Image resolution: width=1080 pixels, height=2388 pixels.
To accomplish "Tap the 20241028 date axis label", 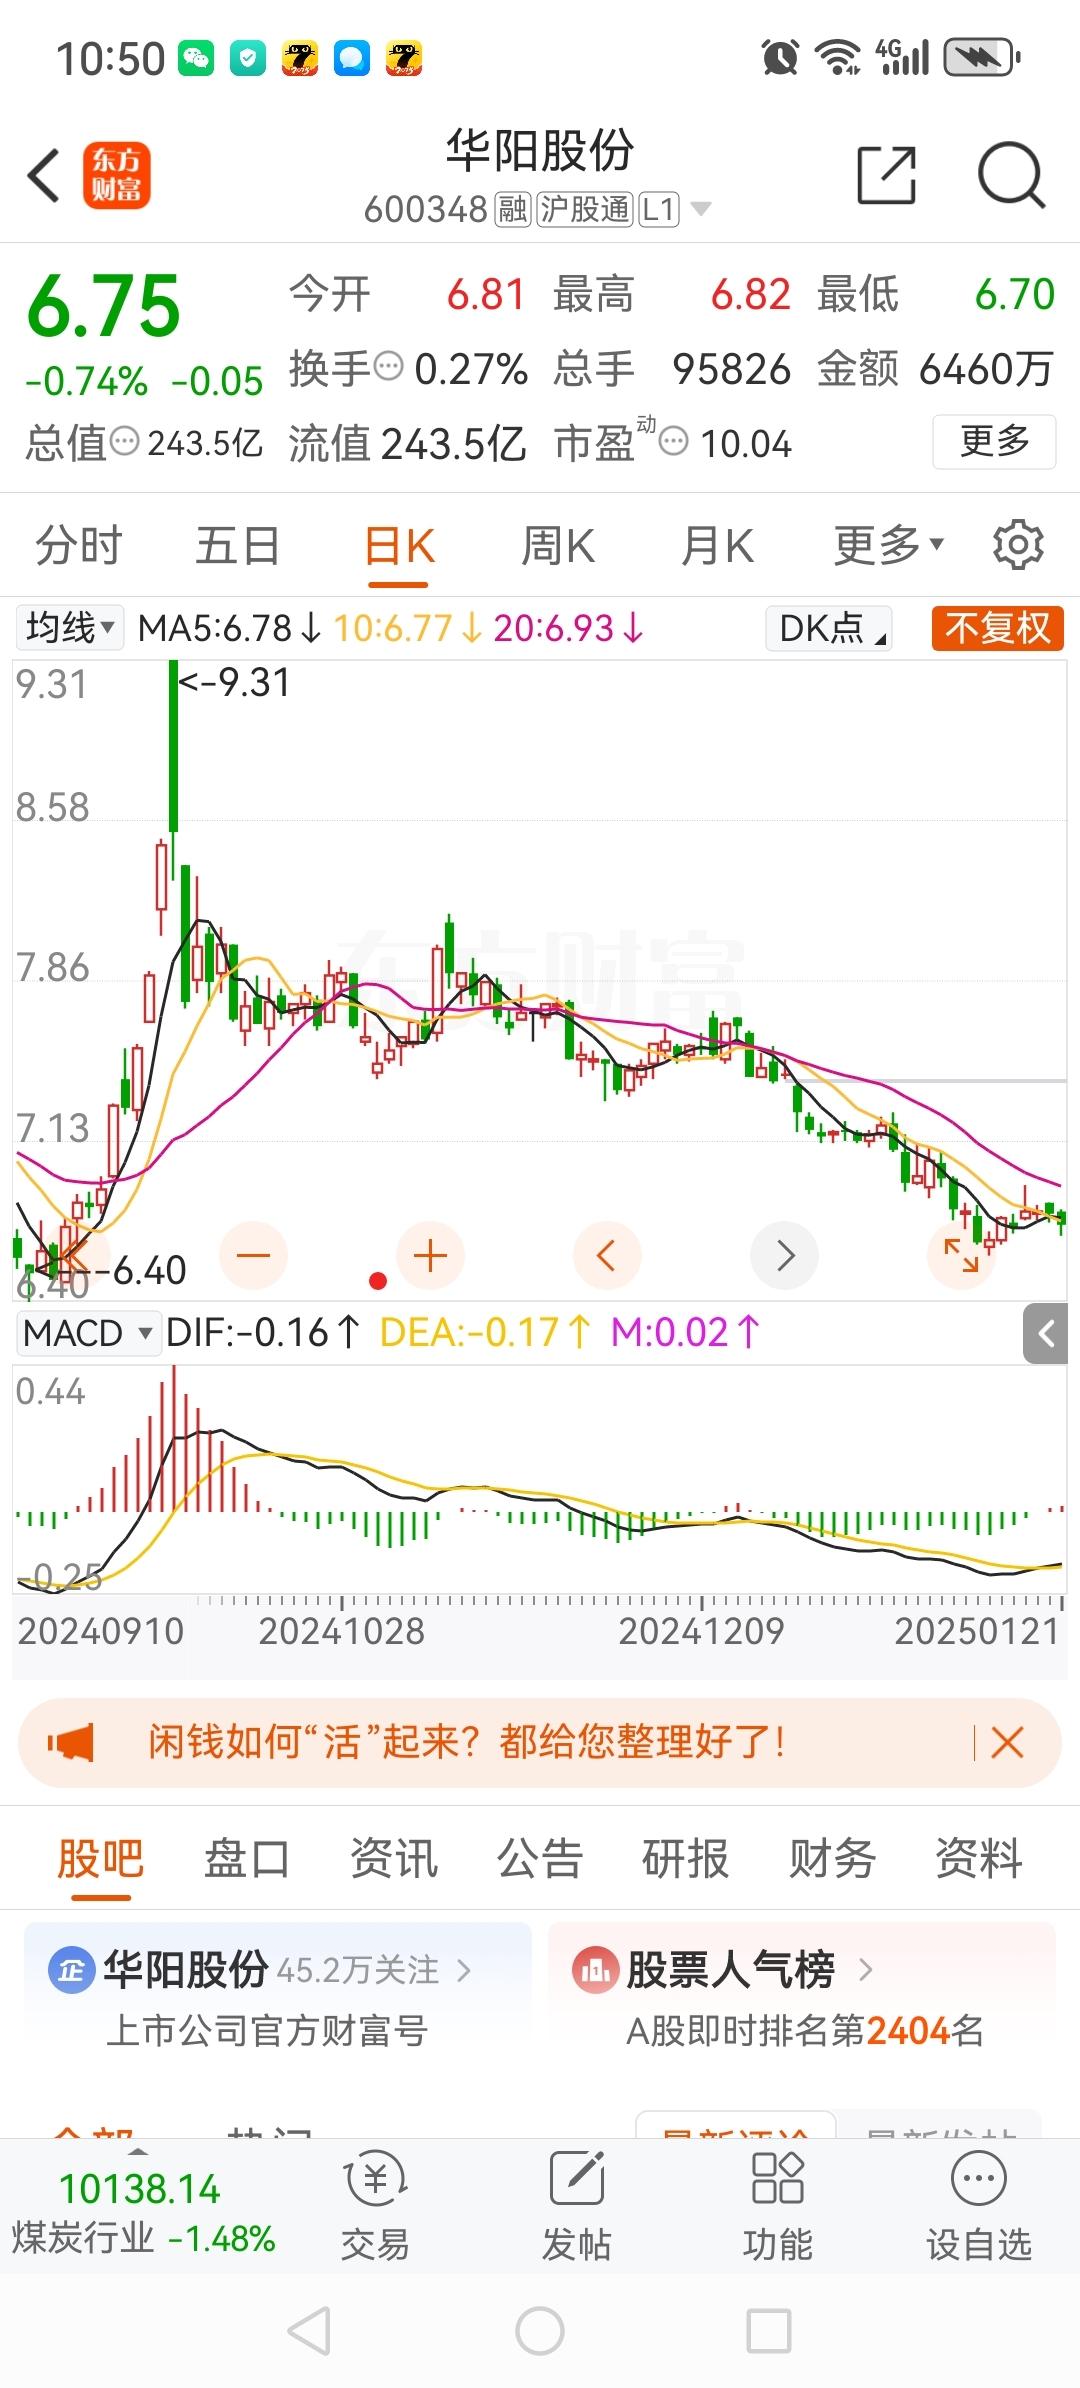I will click(x=342, y=1631).
